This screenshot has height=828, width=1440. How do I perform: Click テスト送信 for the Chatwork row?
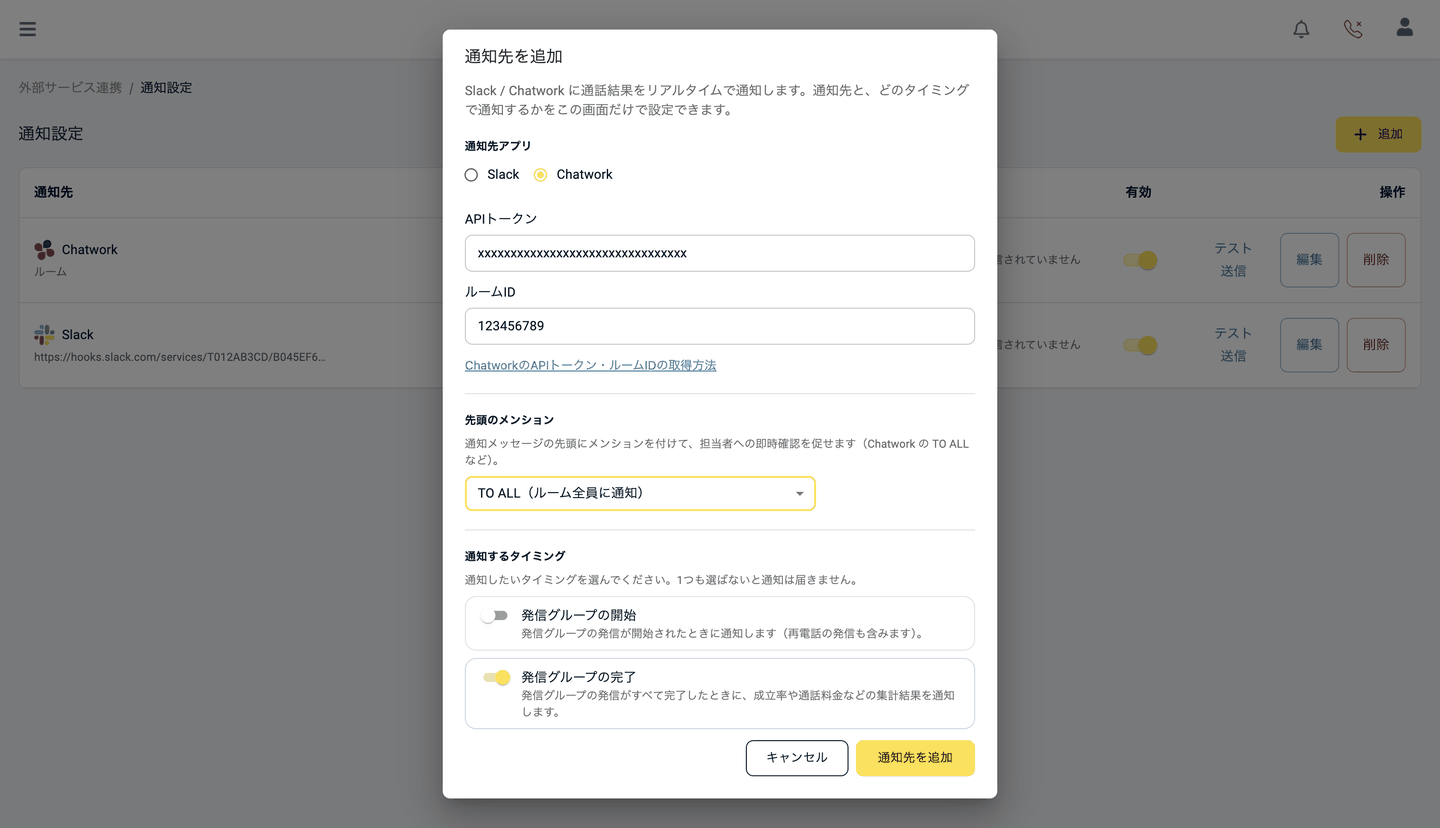click(x=1233, y=260)
